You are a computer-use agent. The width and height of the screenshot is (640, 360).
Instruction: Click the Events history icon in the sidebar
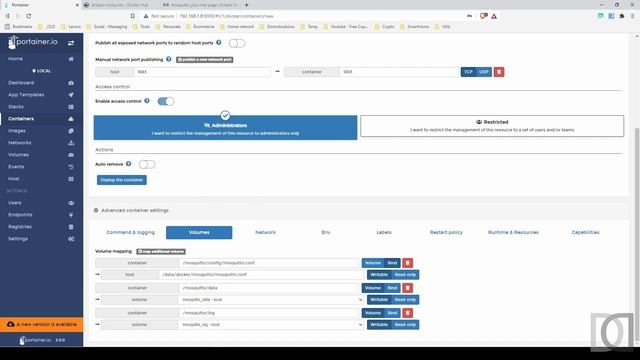point(71,167)
